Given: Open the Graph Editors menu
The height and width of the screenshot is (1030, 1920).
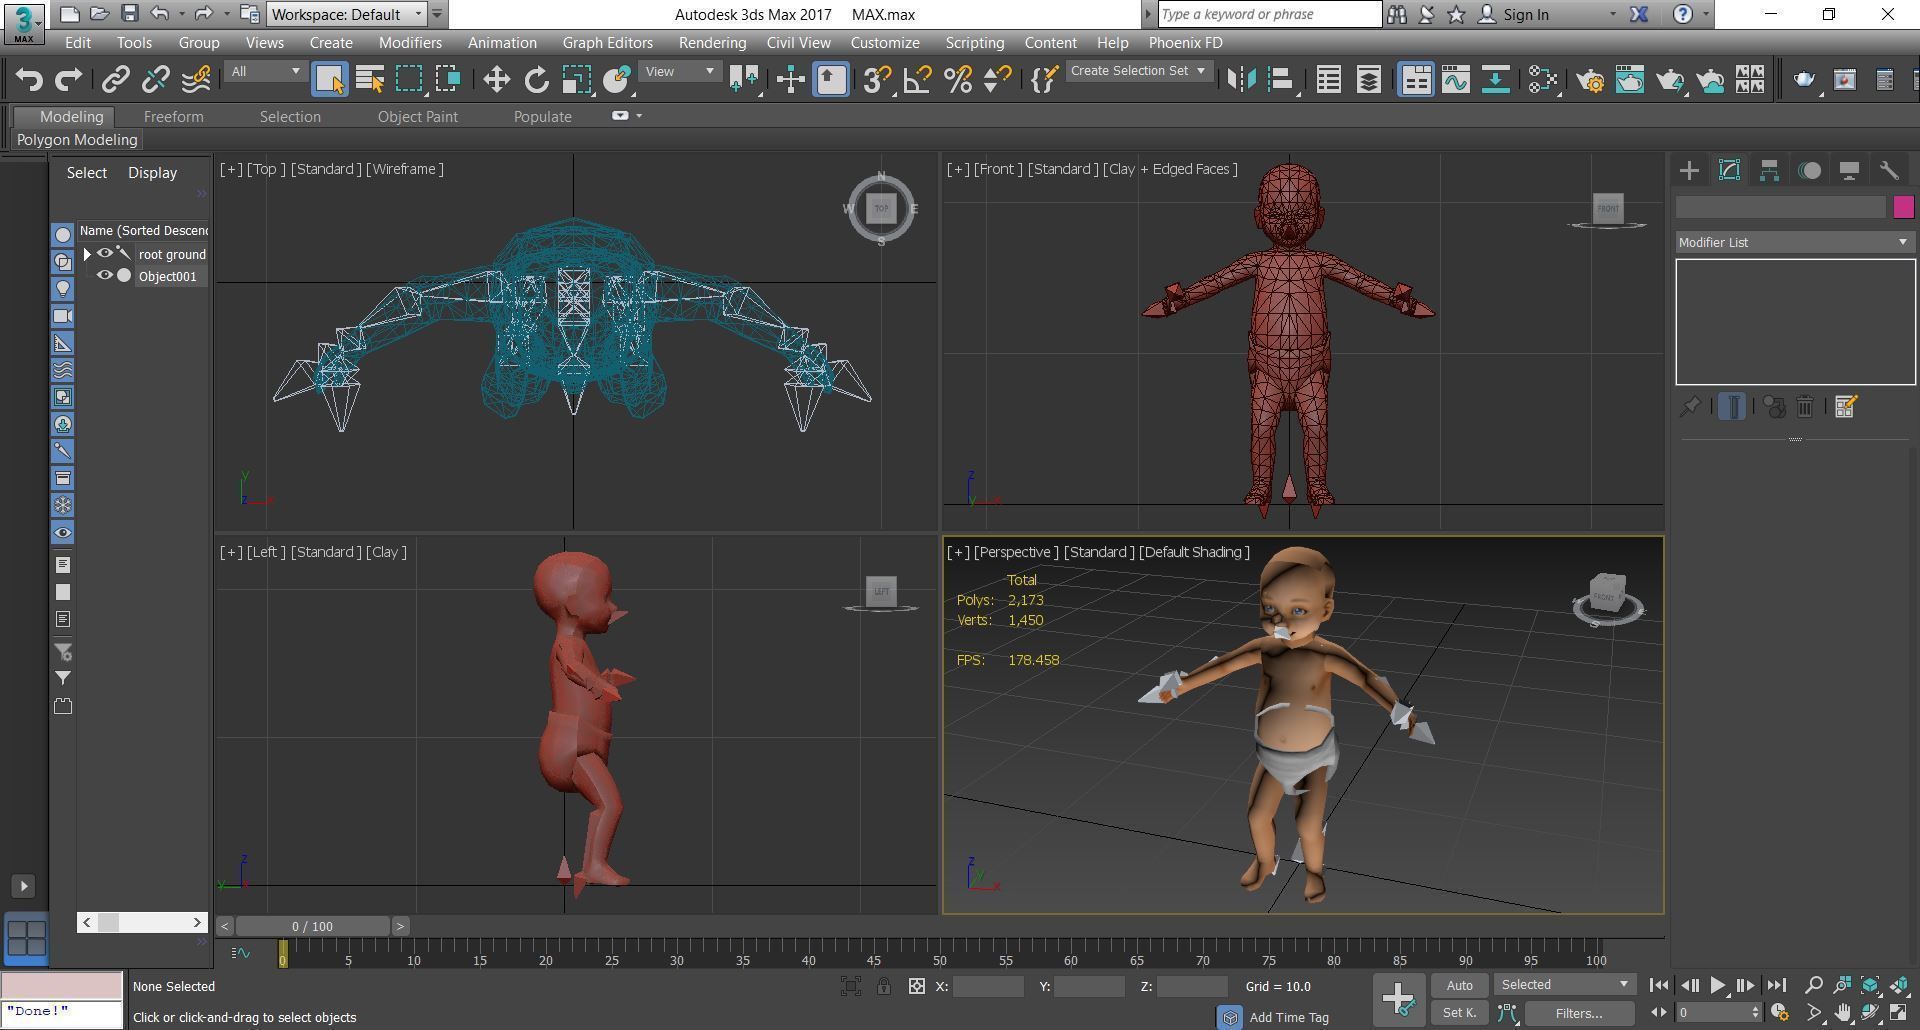Looking at the screenshot, I should (607, 43).
